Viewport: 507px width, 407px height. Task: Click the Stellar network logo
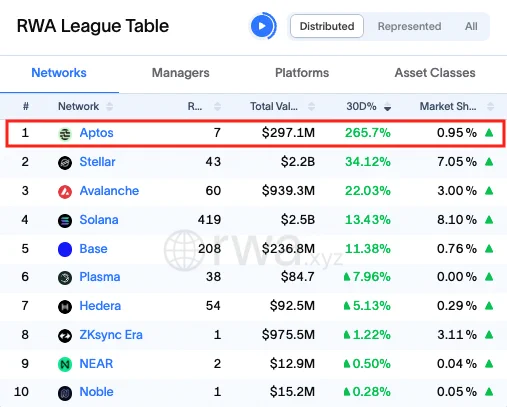click(65, 163)
